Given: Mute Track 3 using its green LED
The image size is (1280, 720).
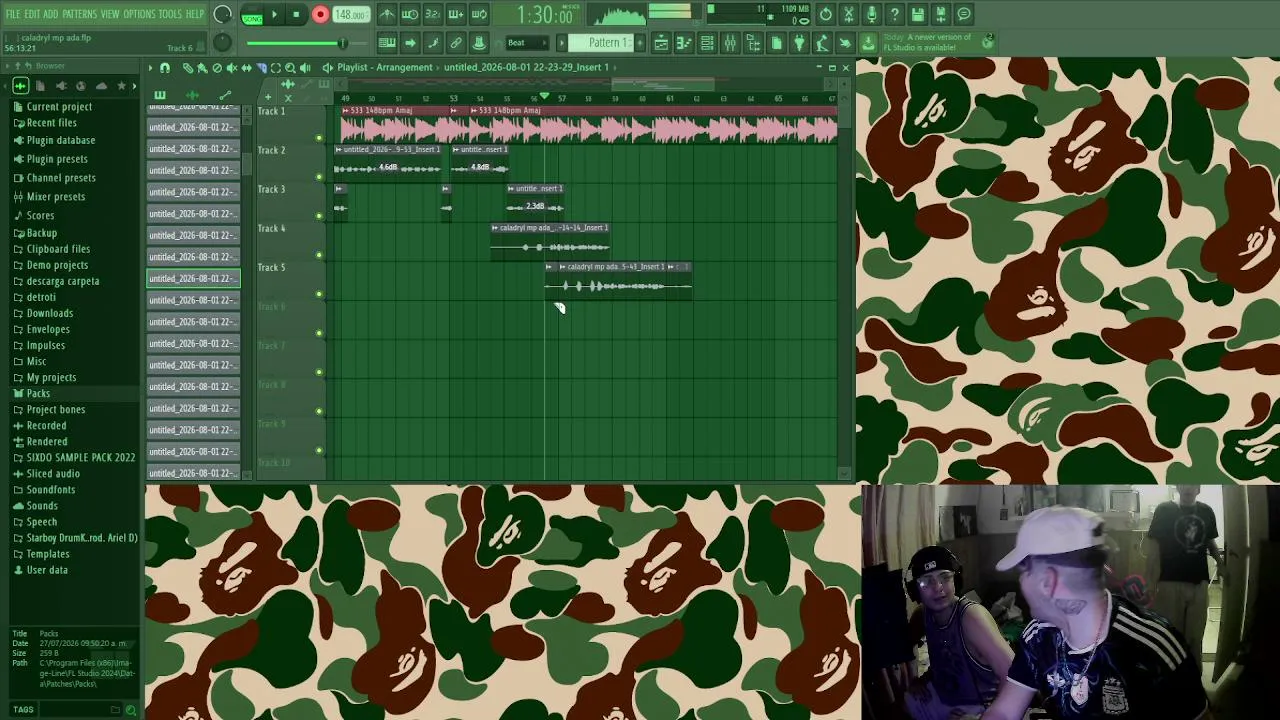Looking at the screenshot, I should [319, 216].
